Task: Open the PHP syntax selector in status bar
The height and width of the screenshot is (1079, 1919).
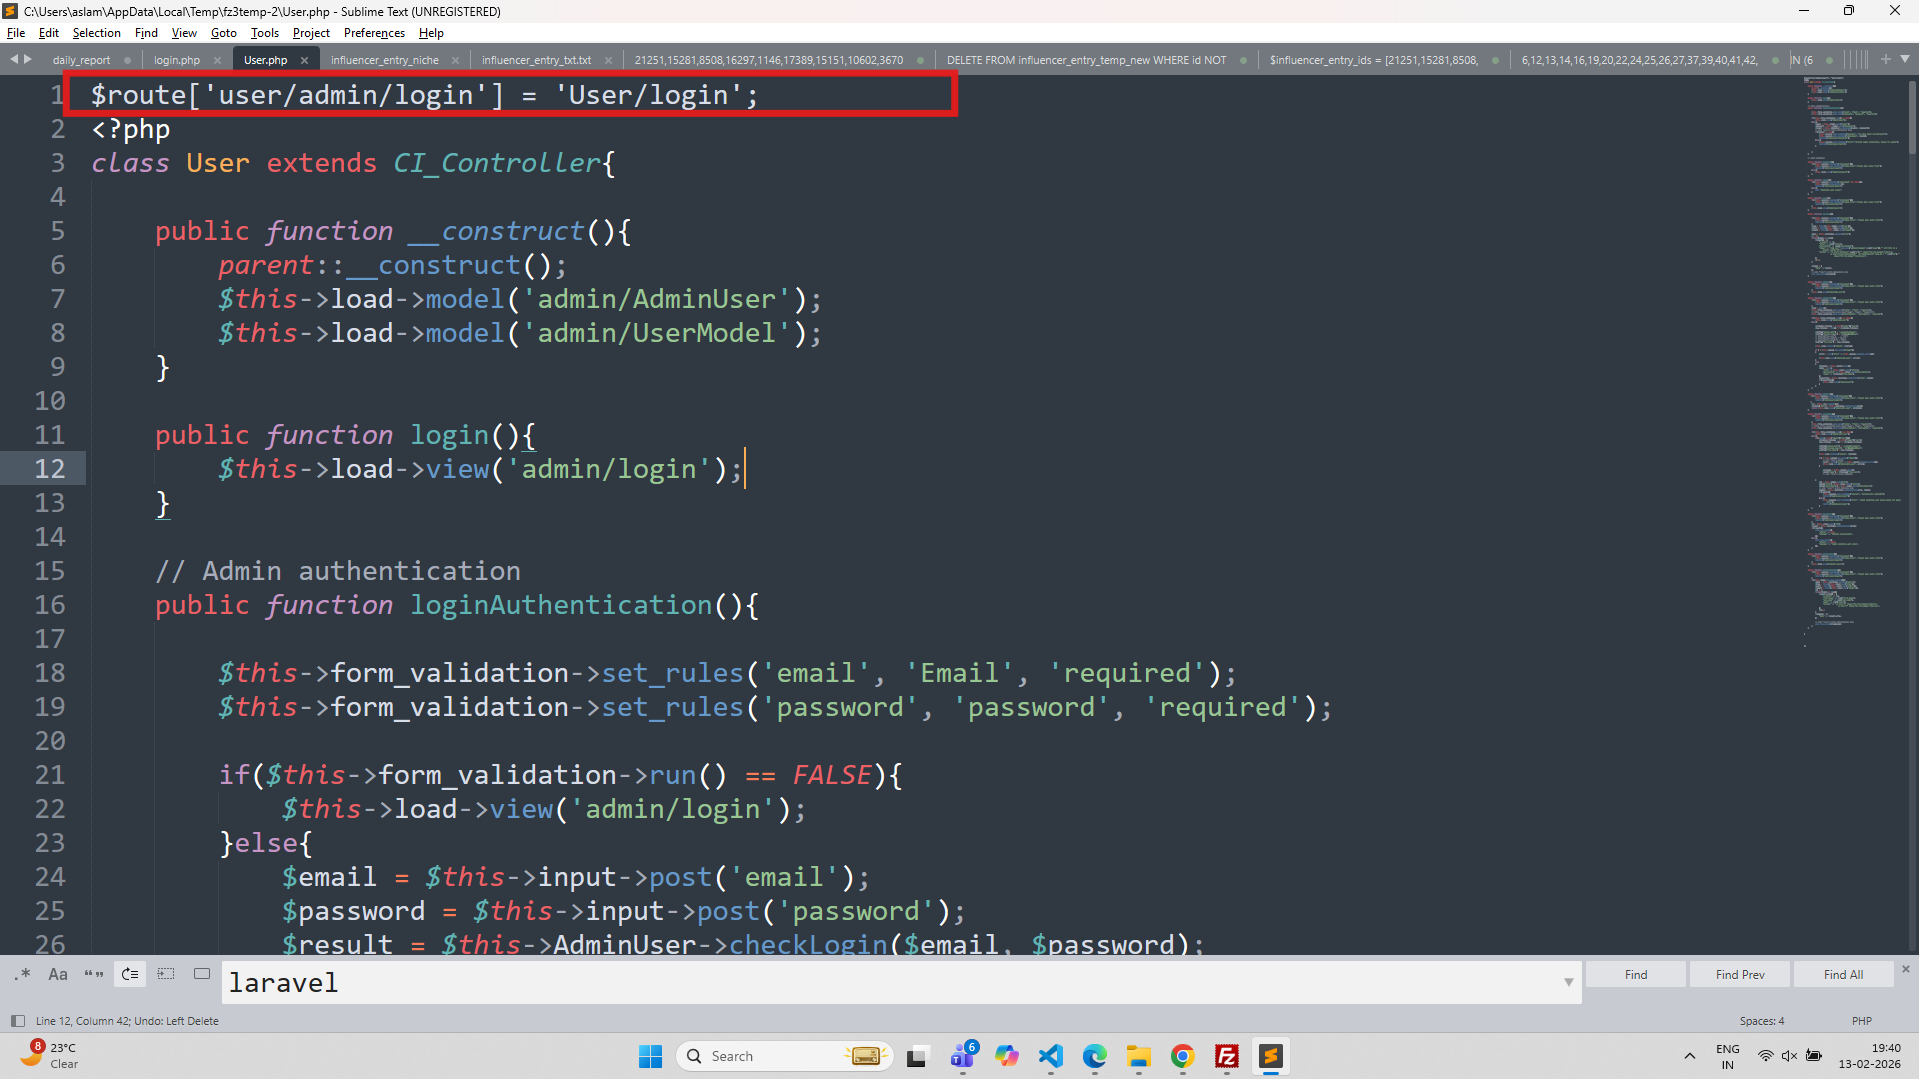Action: 1861,1021
